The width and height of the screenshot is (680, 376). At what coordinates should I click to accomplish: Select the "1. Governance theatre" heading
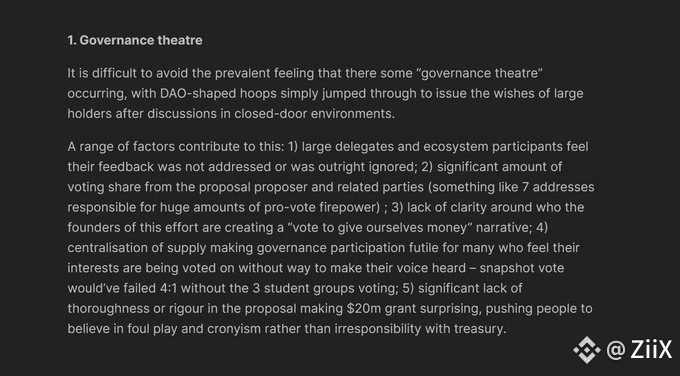135,40
